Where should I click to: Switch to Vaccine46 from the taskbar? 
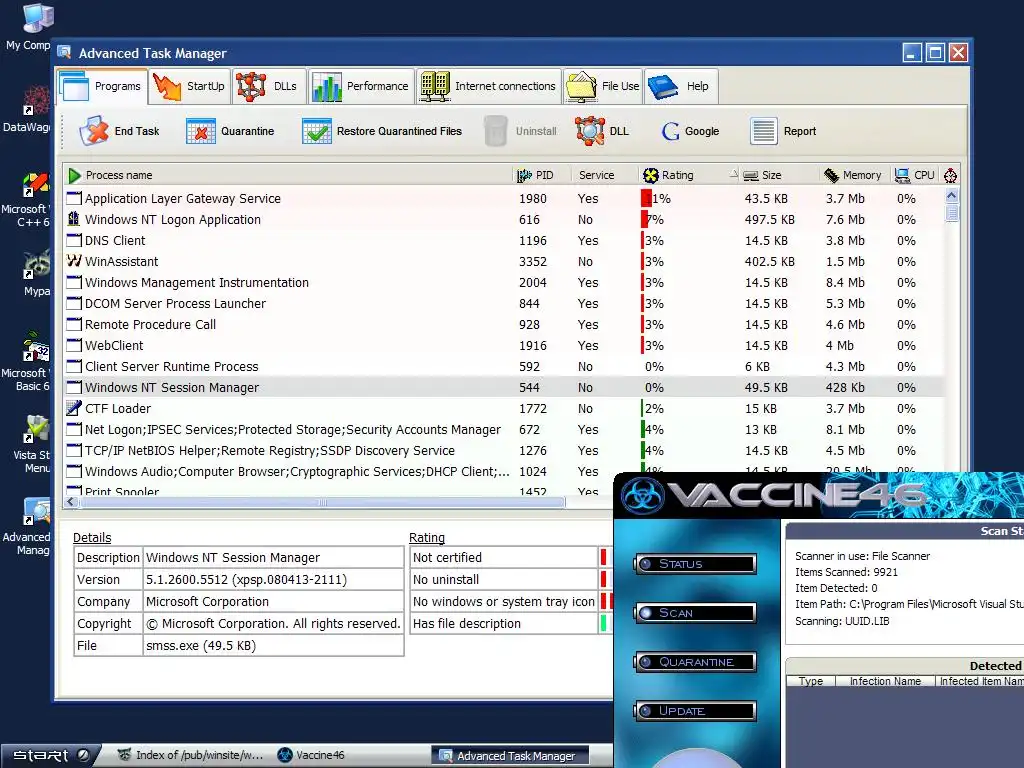311,755
